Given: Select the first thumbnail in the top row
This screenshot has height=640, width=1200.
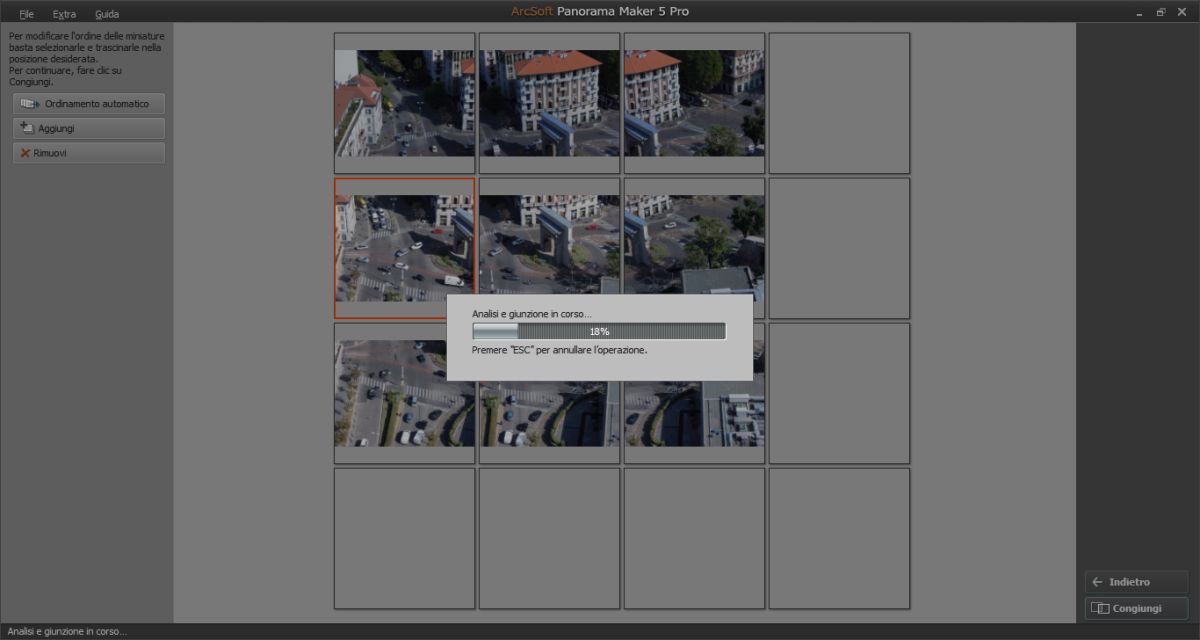Looking at the screenshot, I should [404, 103].
